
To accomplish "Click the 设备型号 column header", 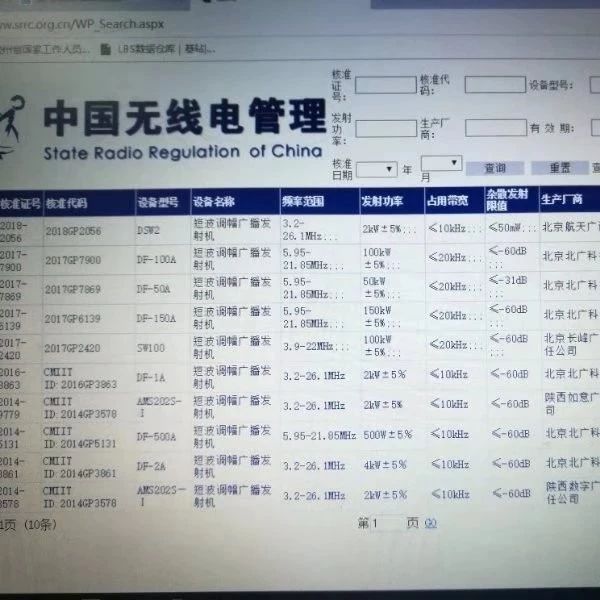I will tap(158, 202).
